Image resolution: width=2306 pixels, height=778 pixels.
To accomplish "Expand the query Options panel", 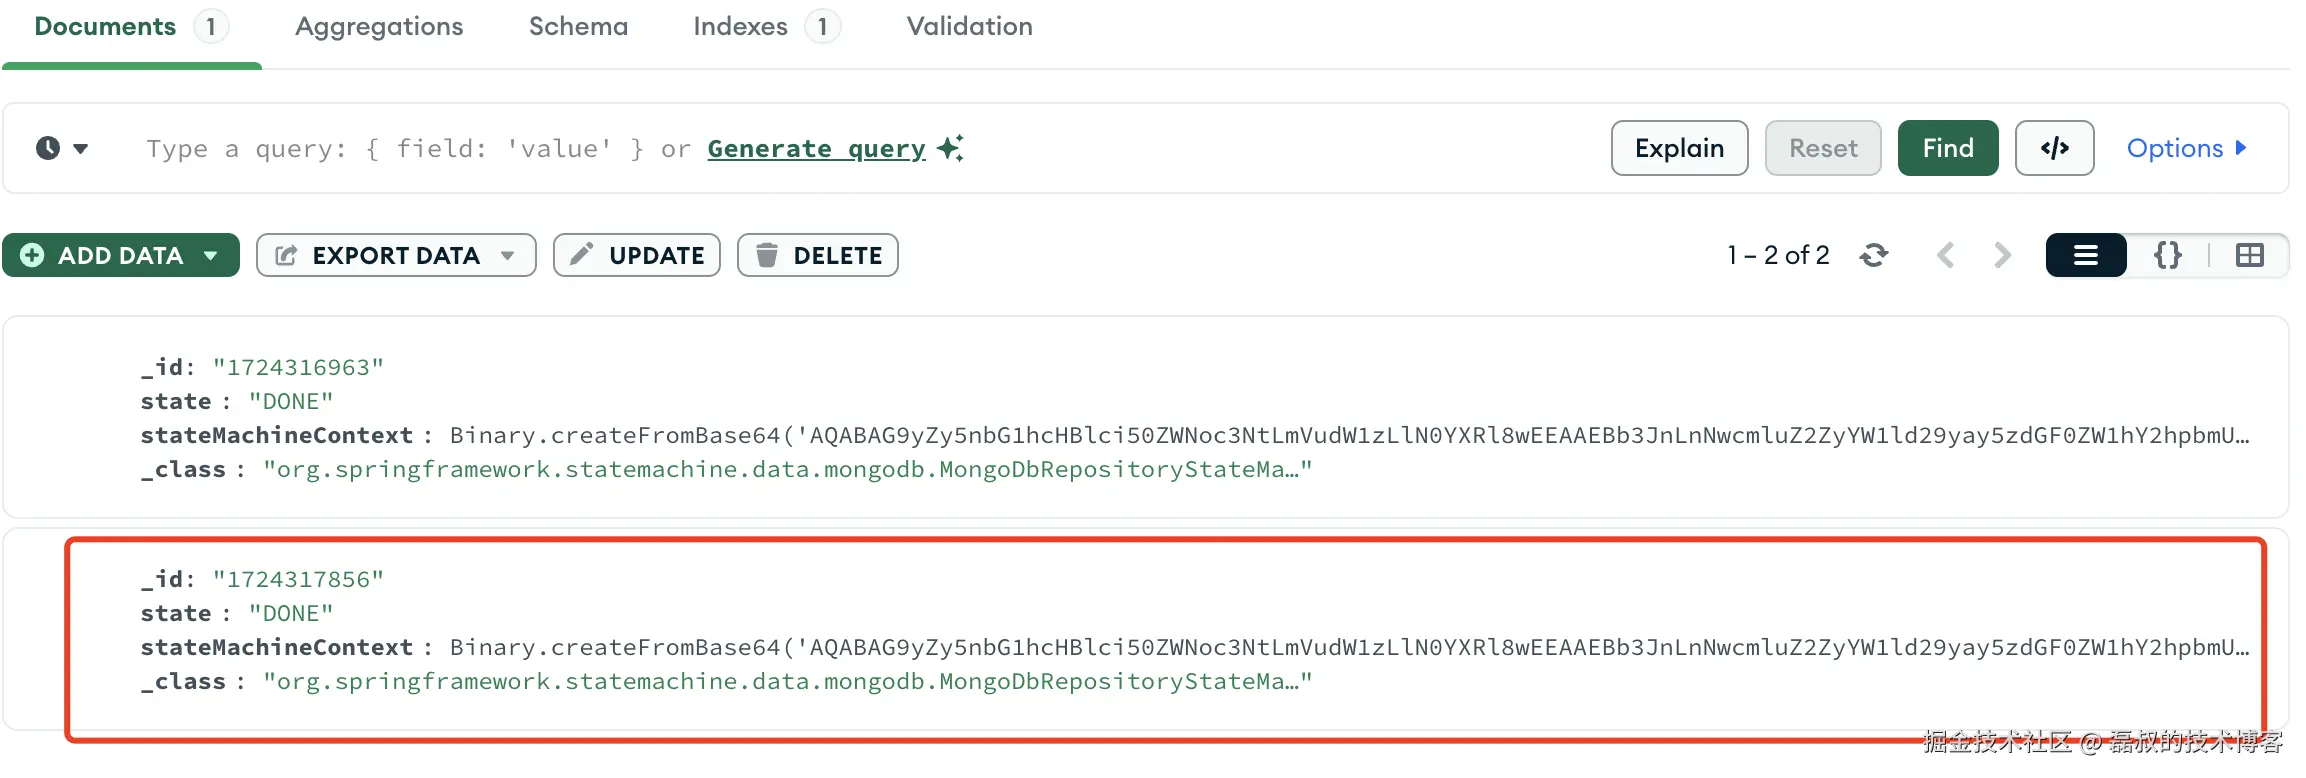I will click(2187, 148).
